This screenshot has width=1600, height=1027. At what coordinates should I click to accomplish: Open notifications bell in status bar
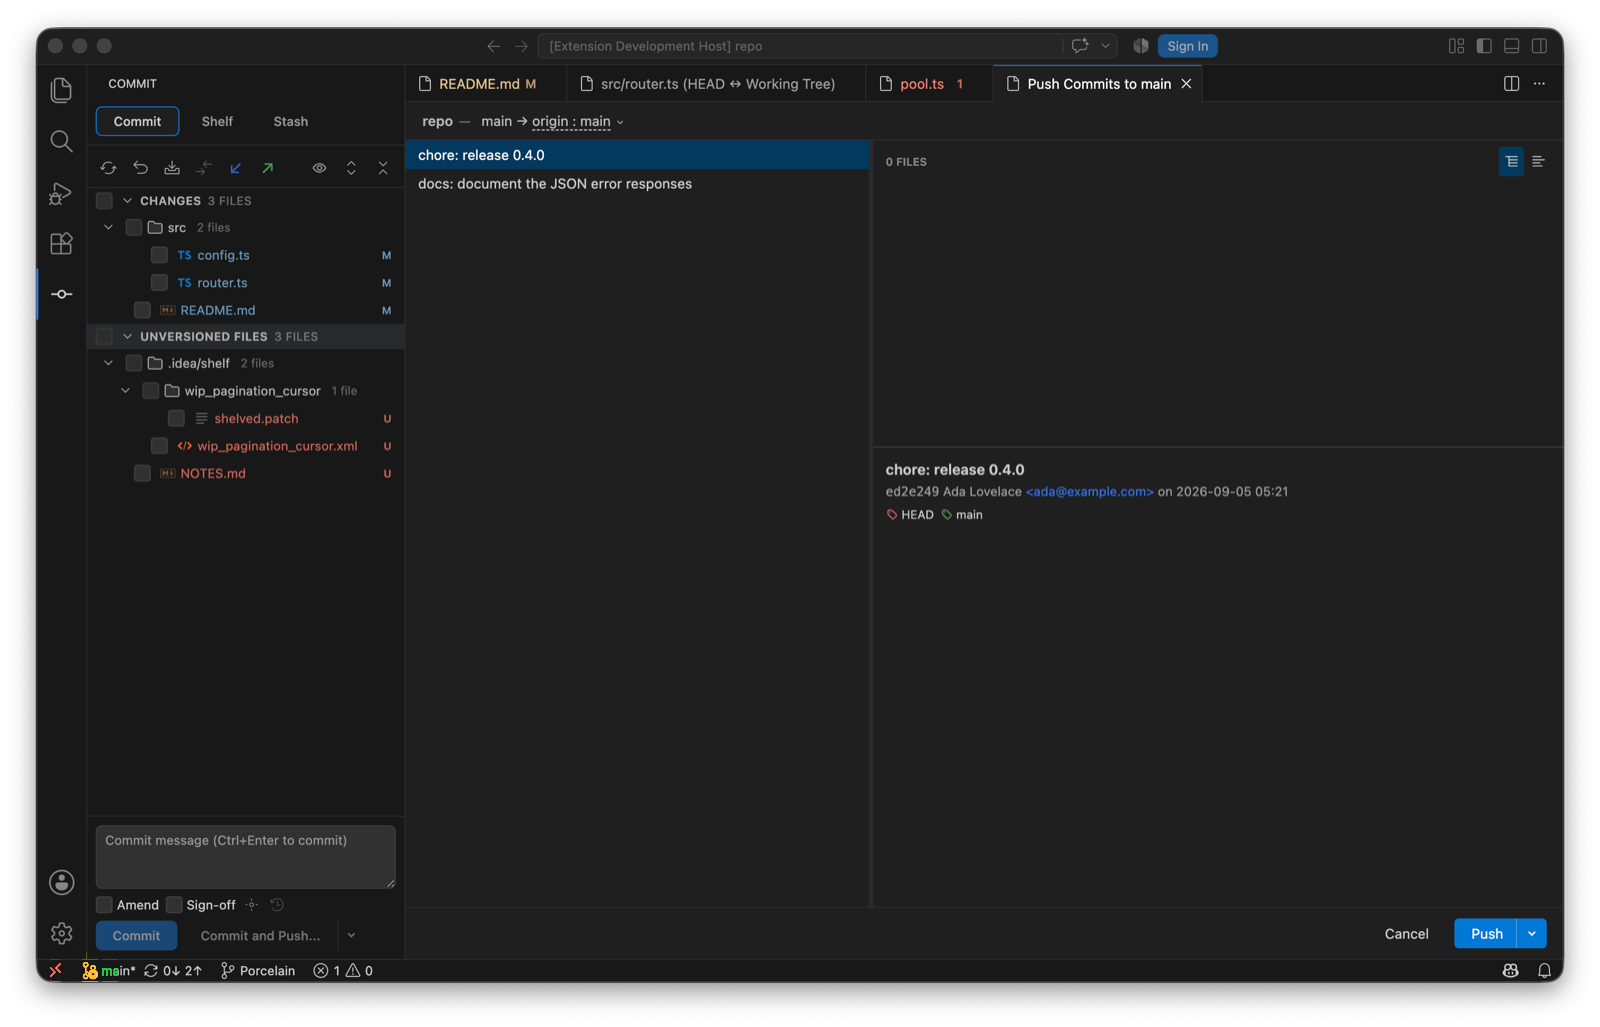(x=1544, y=970)
